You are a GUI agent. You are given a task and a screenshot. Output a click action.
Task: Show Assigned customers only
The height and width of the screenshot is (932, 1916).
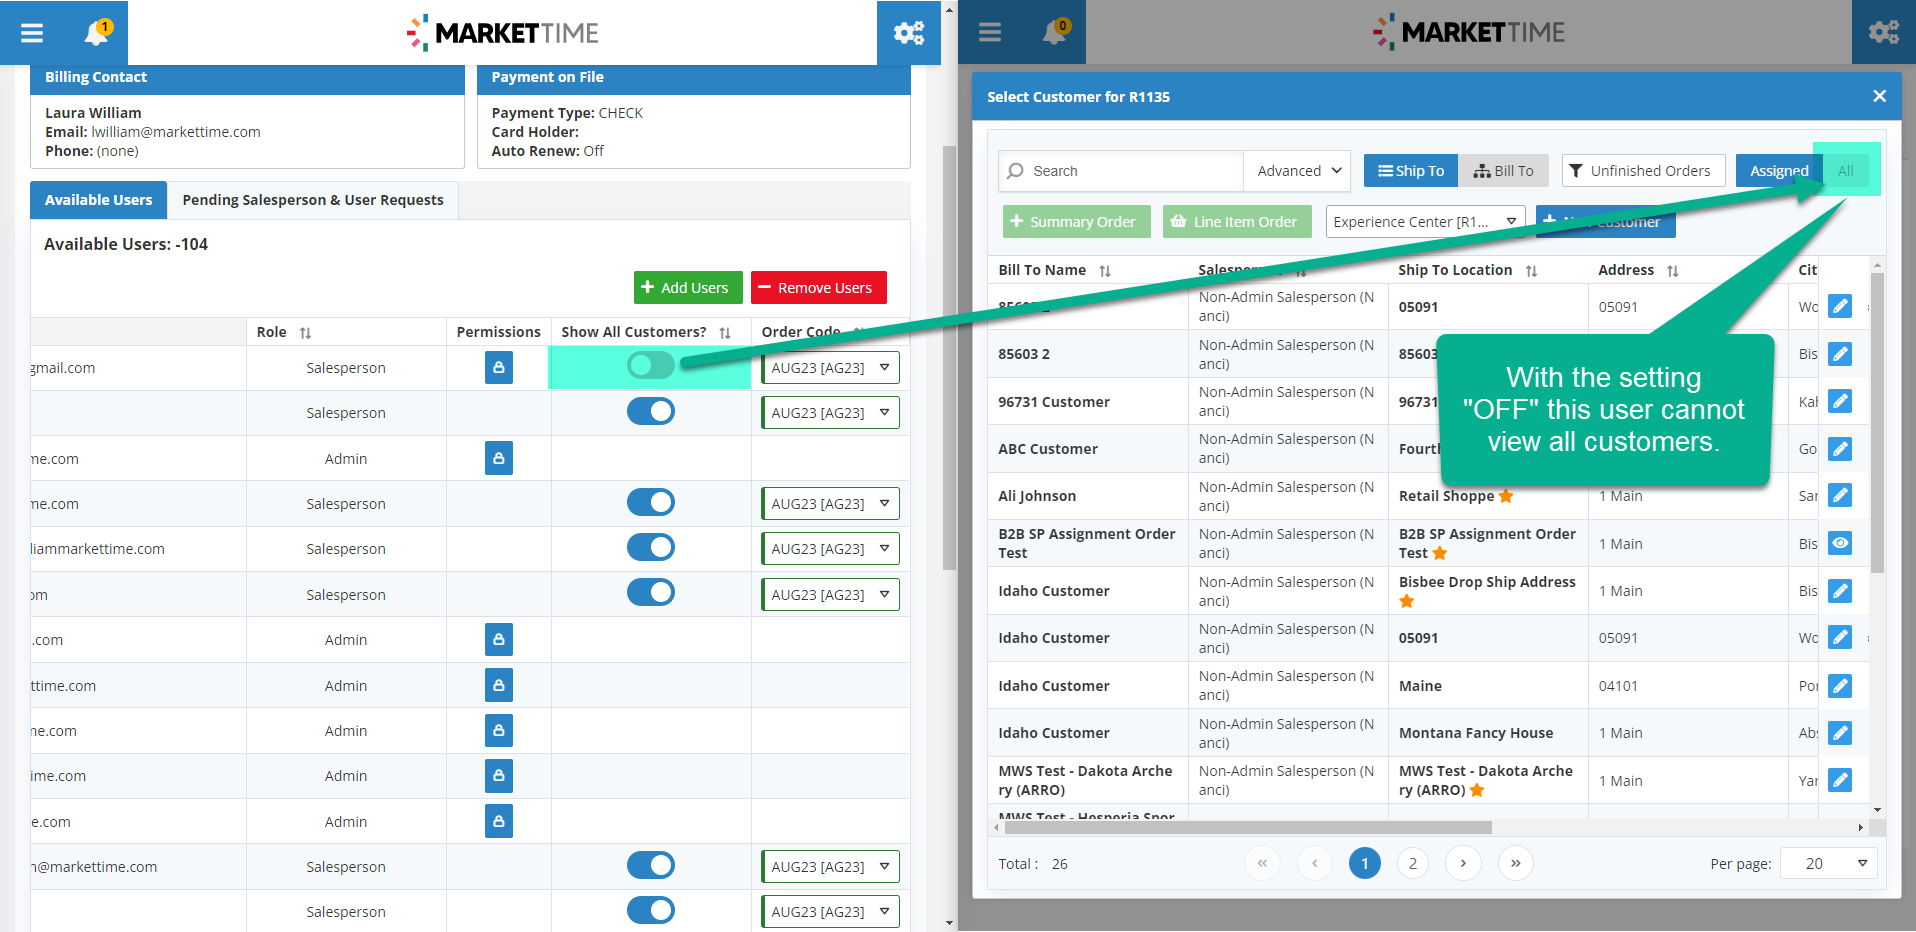[1779, 171]
